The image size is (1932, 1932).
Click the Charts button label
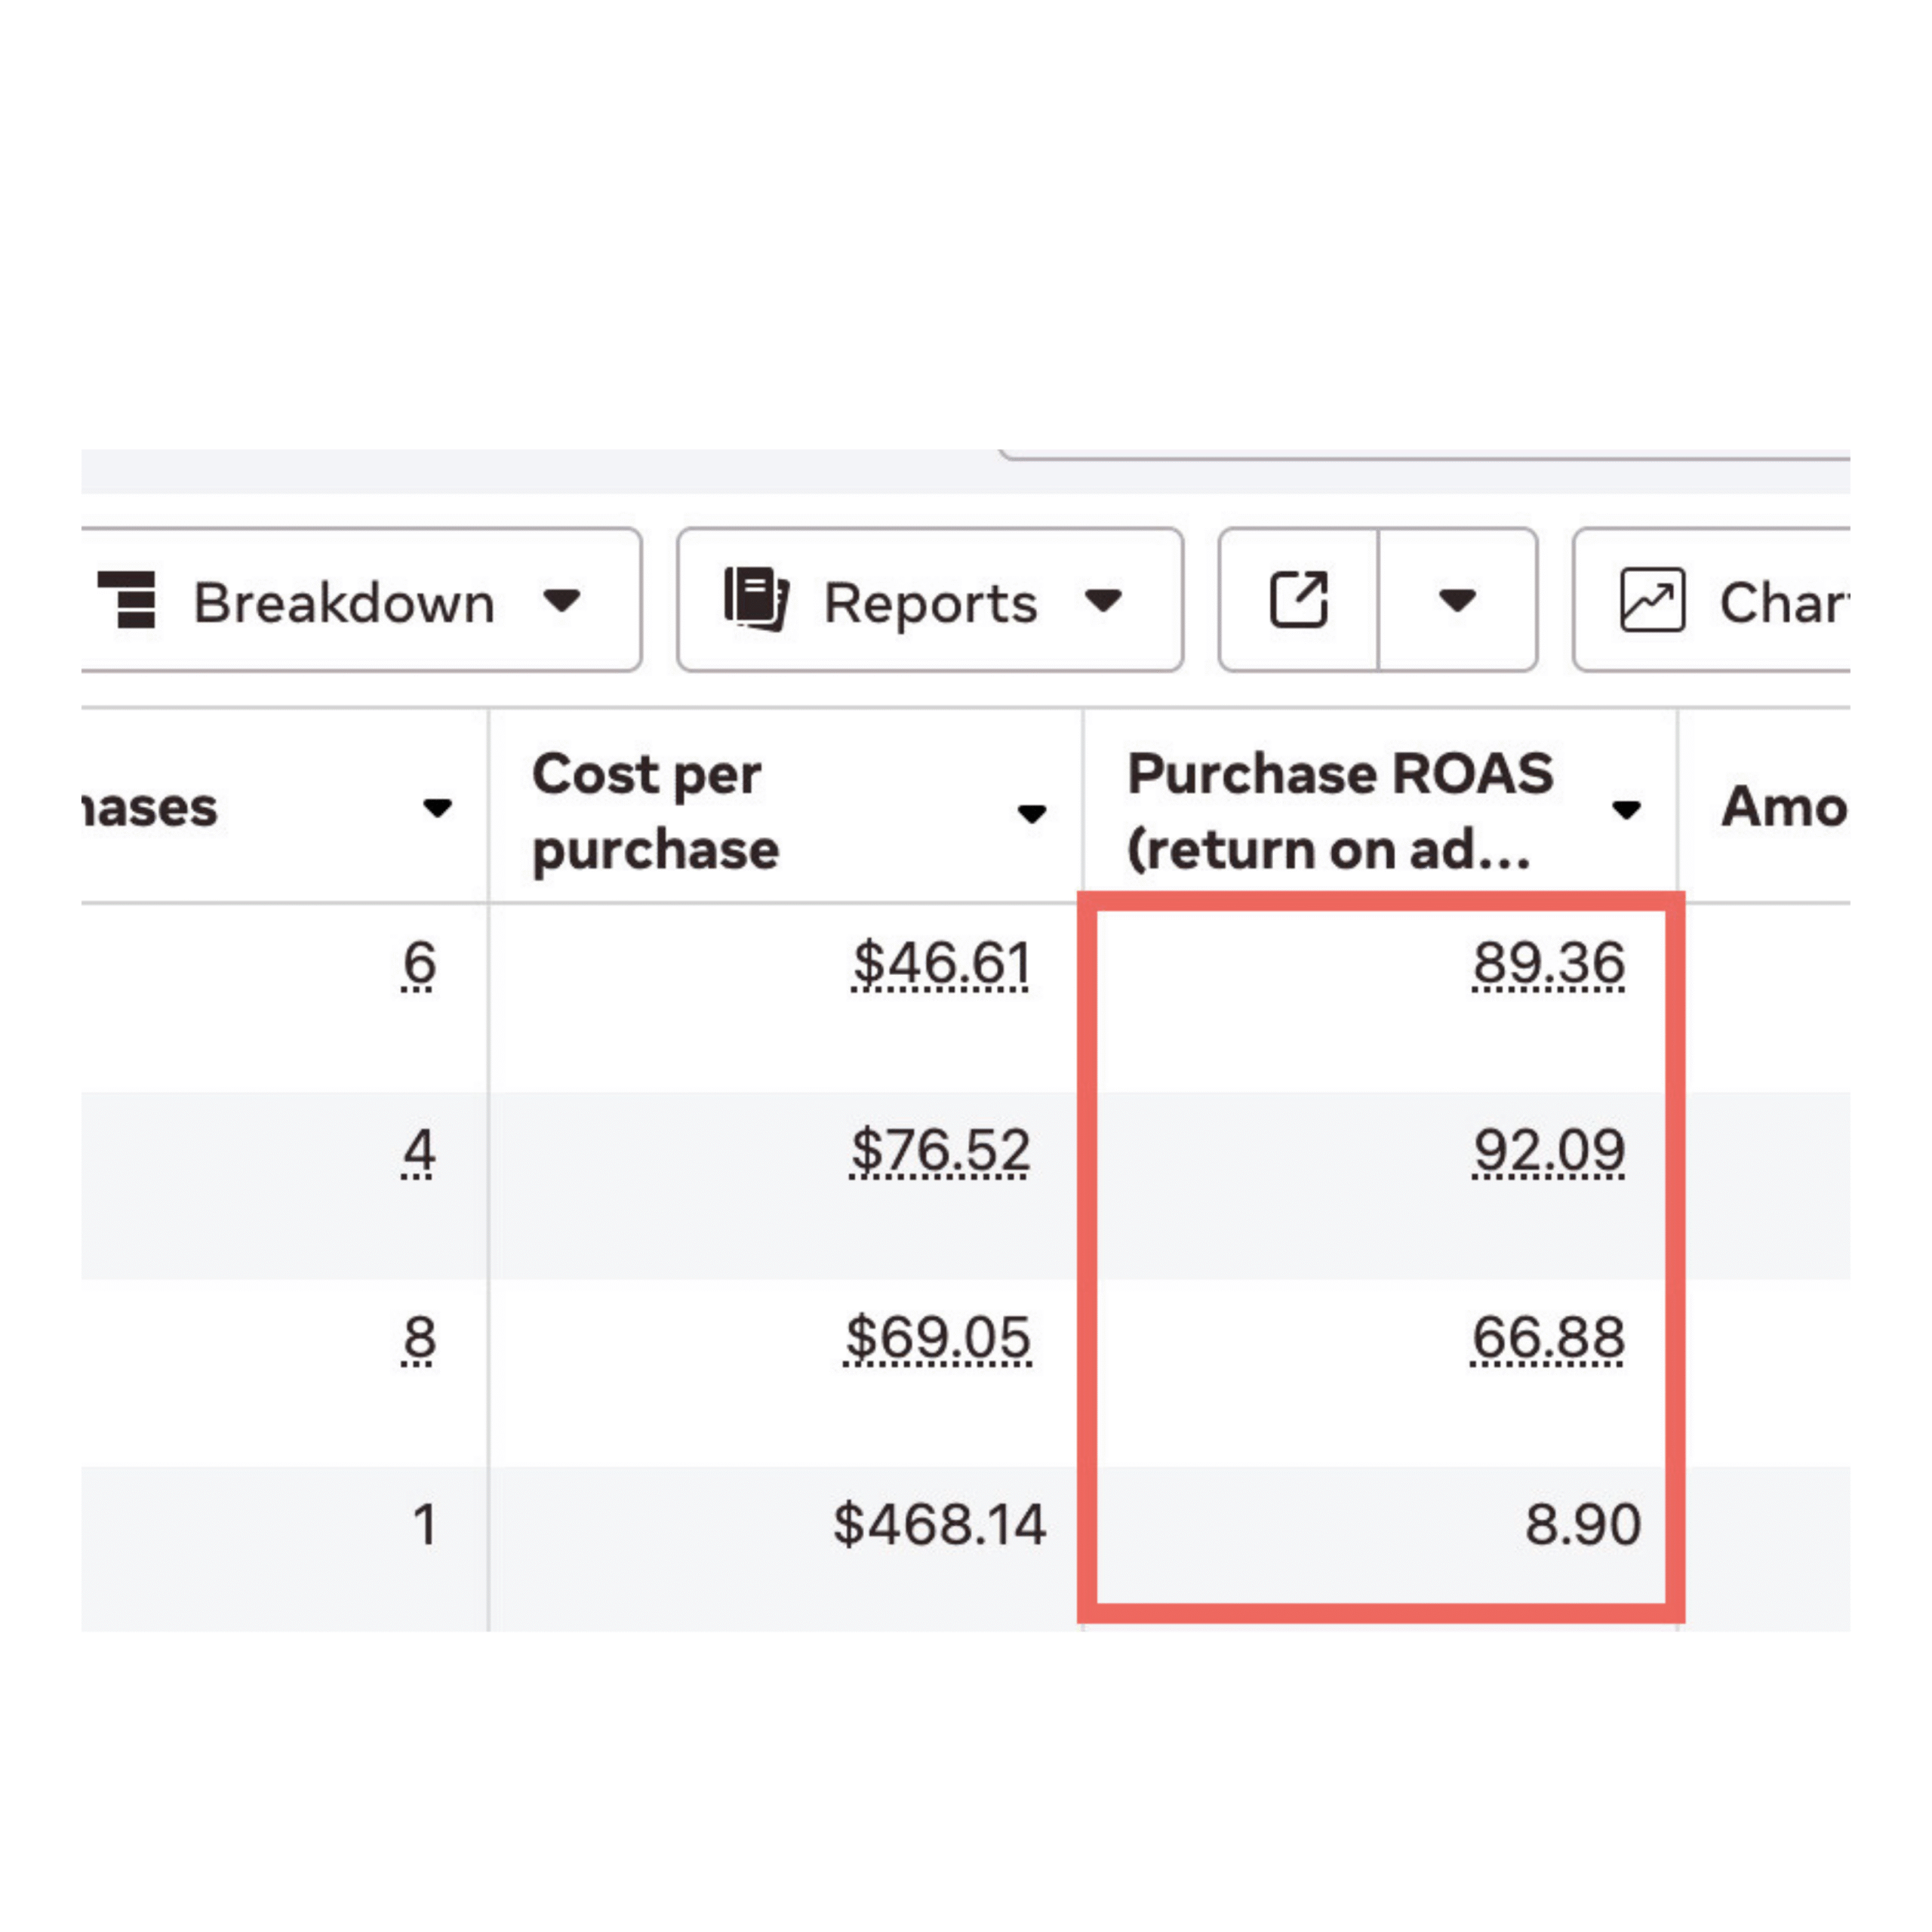1782,603
